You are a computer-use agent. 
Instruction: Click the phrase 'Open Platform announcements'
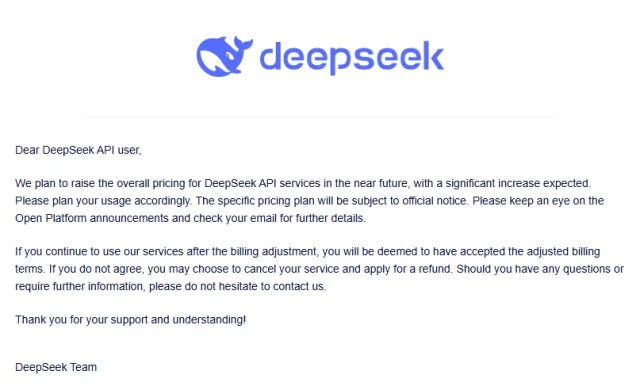click(92, 218)
